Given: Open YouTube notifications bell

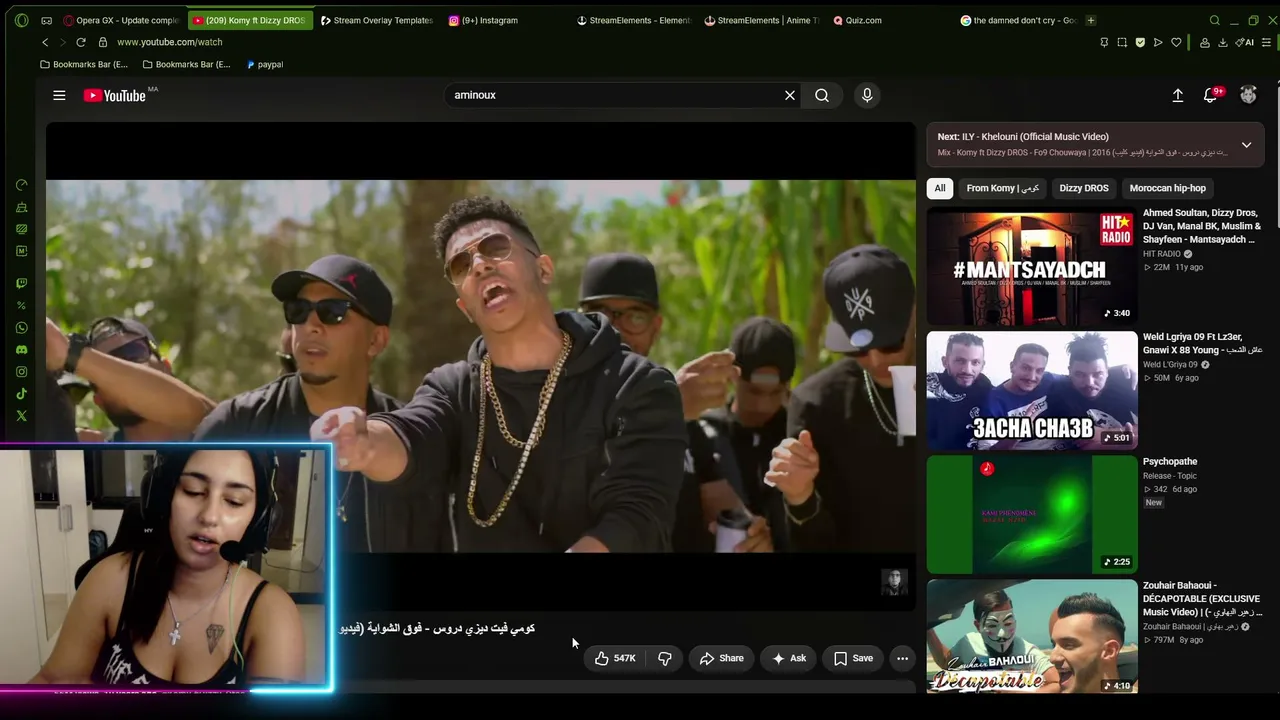Looking at the screenshot, I should tap(1210, 95).
